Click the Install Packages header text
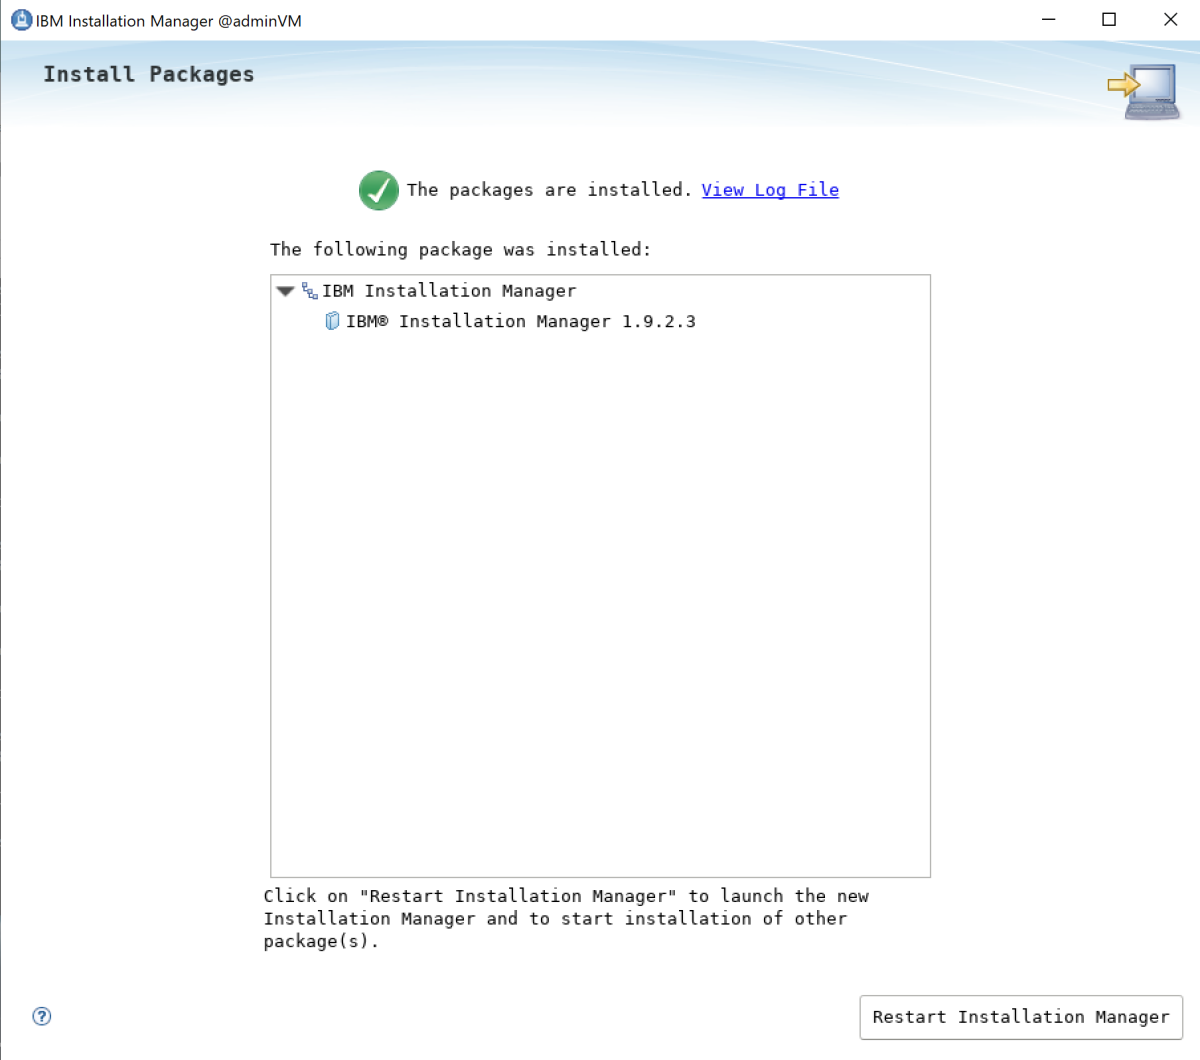Image resolution: width=1200 pixels, height=1060 pixels. (148, 74)
